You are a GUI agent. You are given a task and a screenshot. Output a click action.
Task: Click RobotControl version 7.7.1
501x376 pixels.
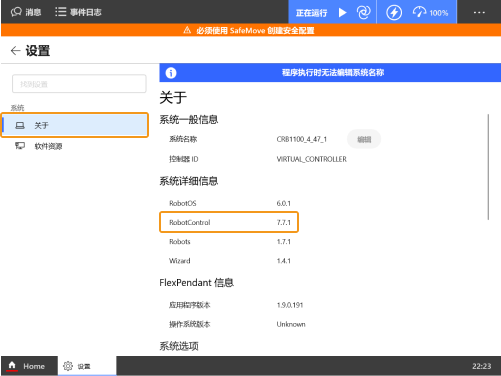click(284, 222)
